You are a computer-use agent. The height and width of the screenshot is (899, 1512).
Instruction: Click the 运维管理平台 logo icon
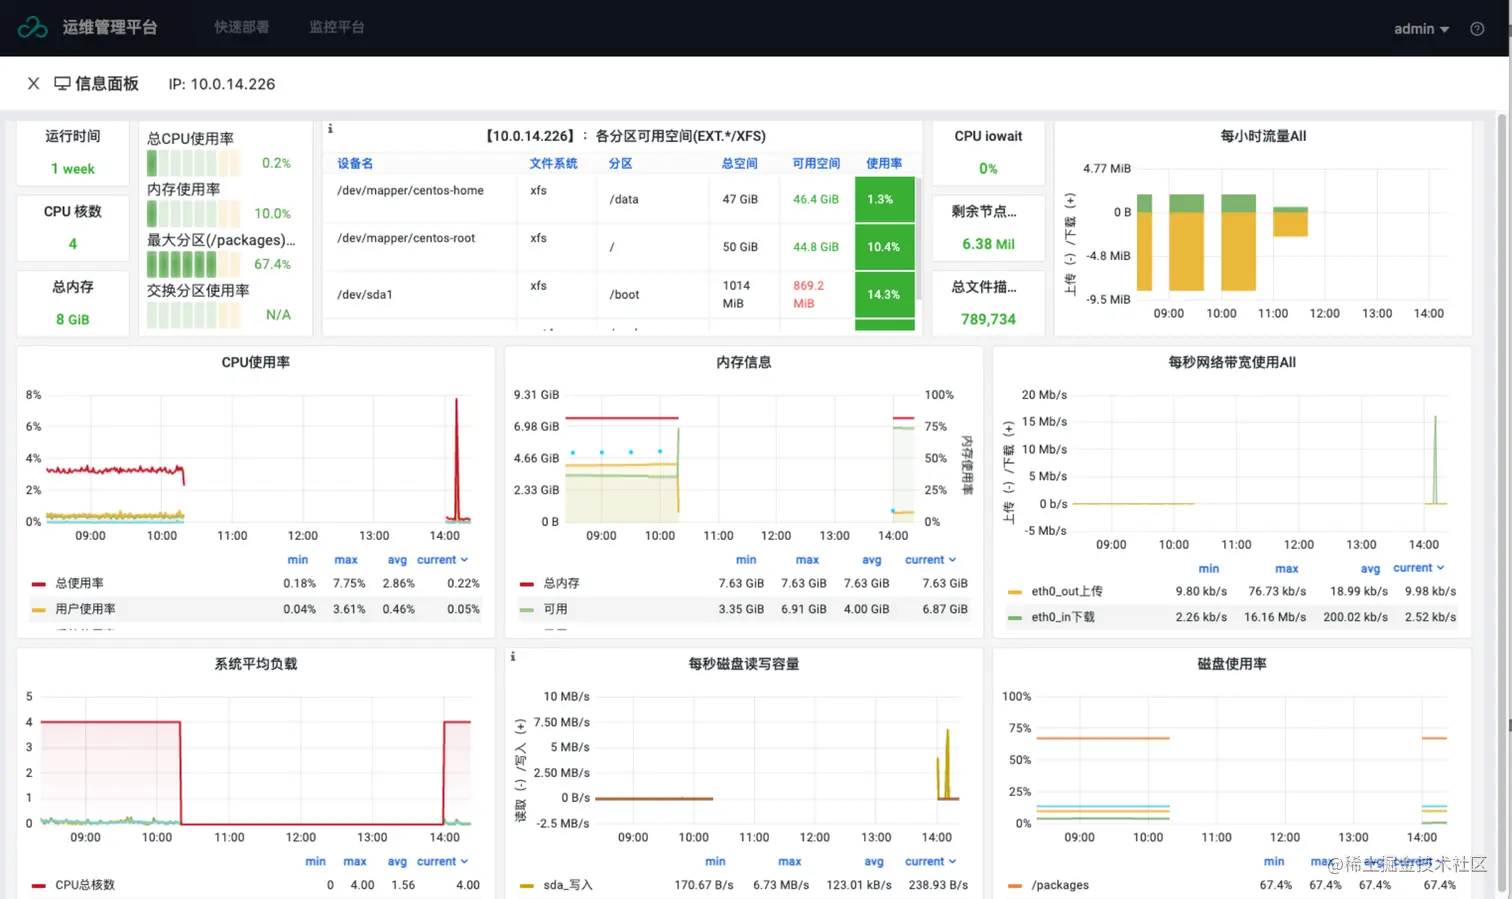33,27
